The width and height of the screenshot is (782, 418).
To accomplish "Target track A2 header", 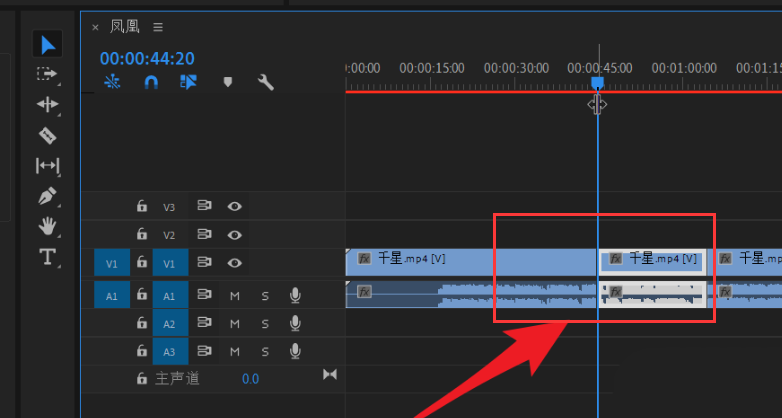I will pos(170,323).
